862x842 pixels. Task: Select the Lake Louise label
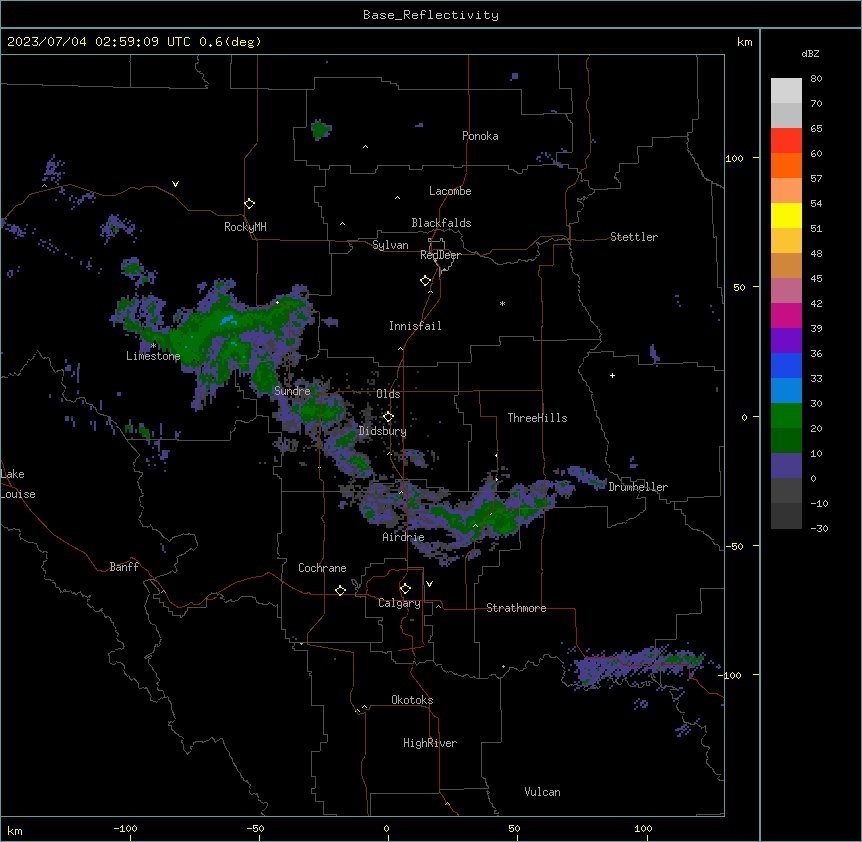pyautogui.click(x=18, y=484)
